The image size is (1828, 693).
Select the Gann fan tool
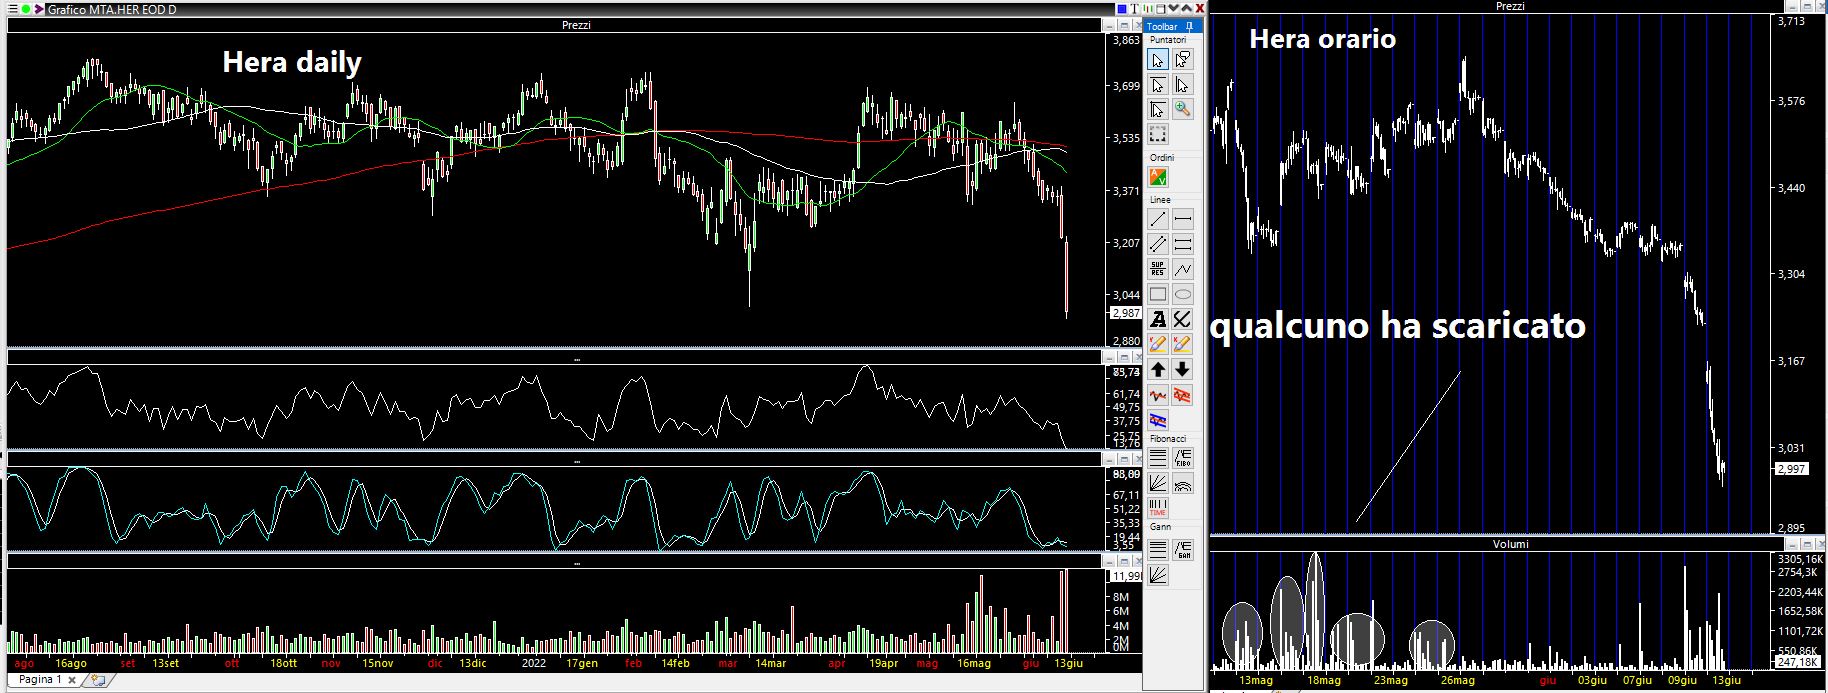pos(1157,574)
